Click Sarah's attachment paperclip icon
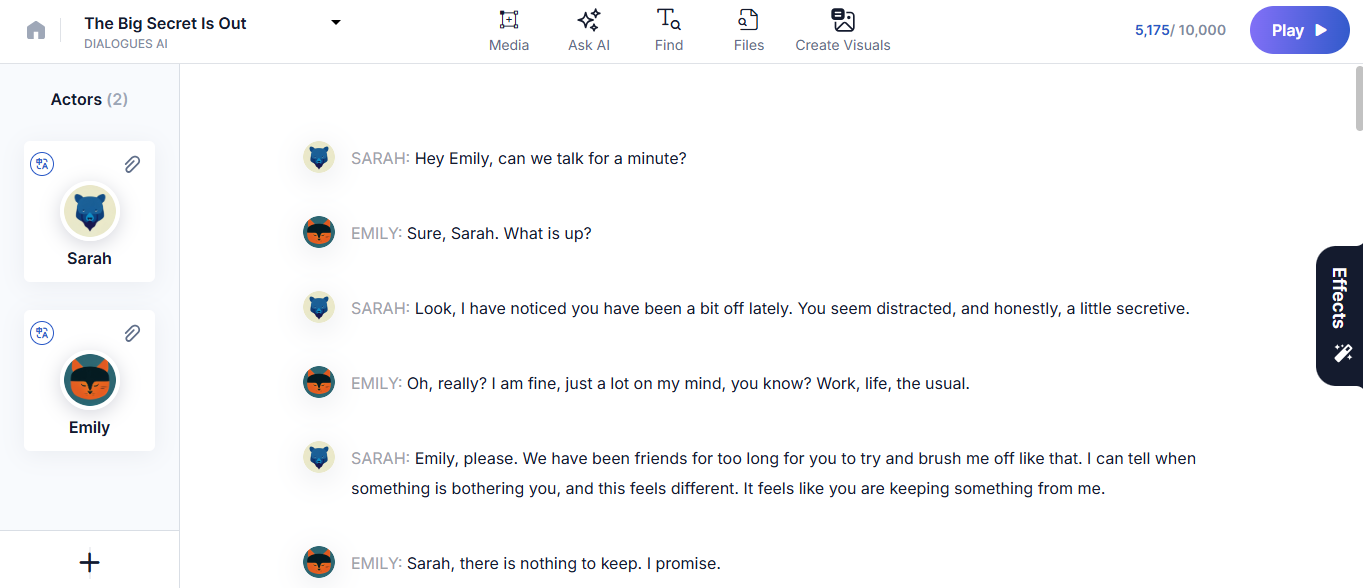Screen dimensions: 1363x588 point(132,164)
